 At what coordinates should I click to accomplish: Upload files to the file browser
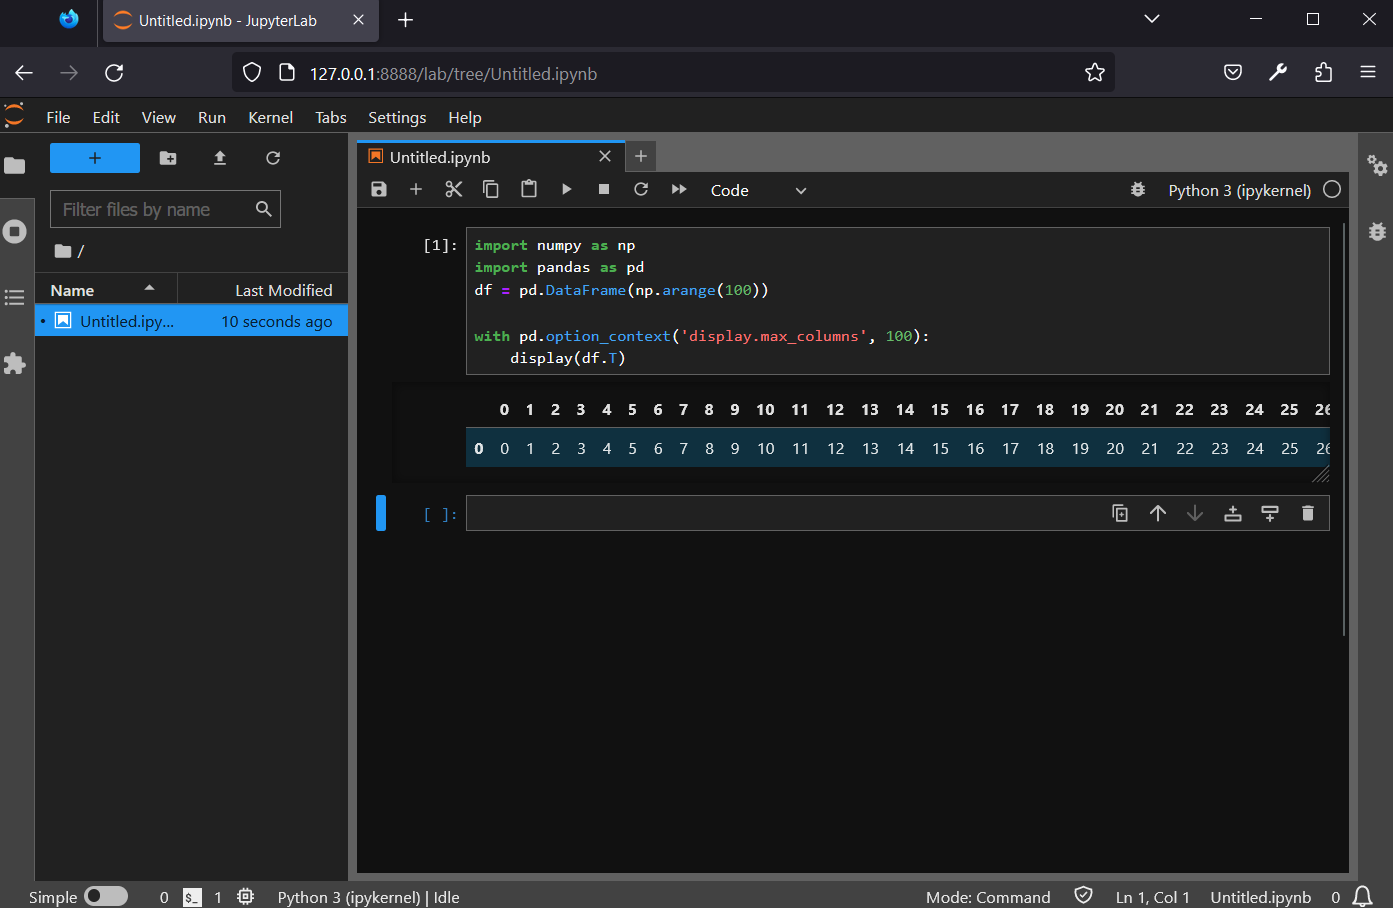pyautogui.click(x=219, y=158)
